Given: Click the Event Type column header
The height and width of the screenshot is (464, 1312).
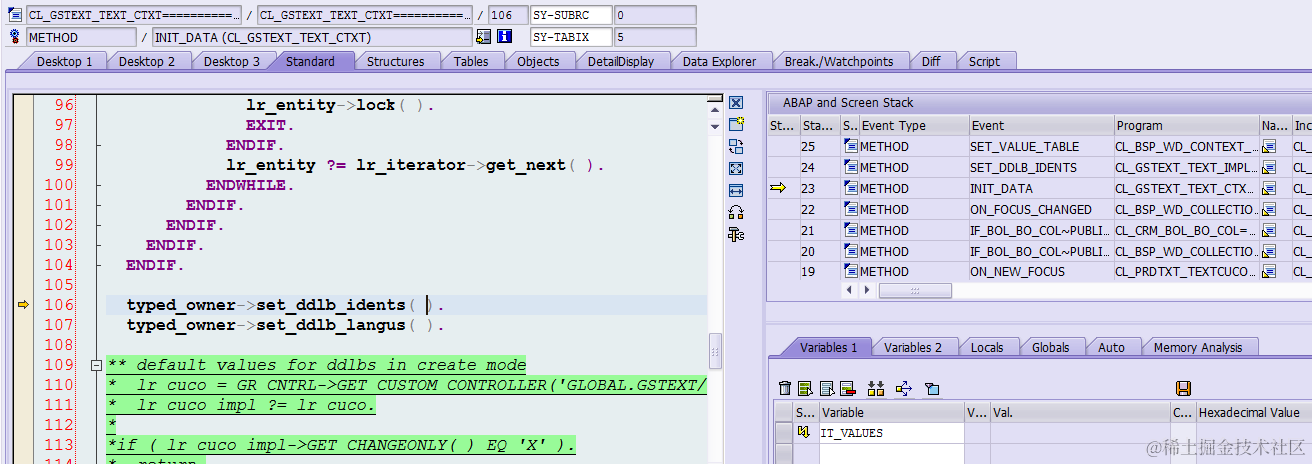Looking at the screenshot, I should [x=914, y=125].
